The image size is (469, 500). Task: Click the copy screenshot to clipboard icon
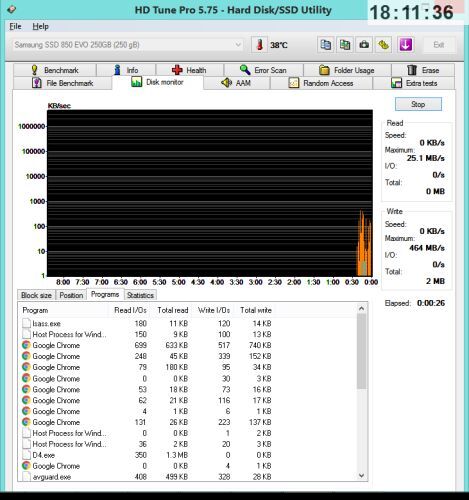[x=345, y=45]
